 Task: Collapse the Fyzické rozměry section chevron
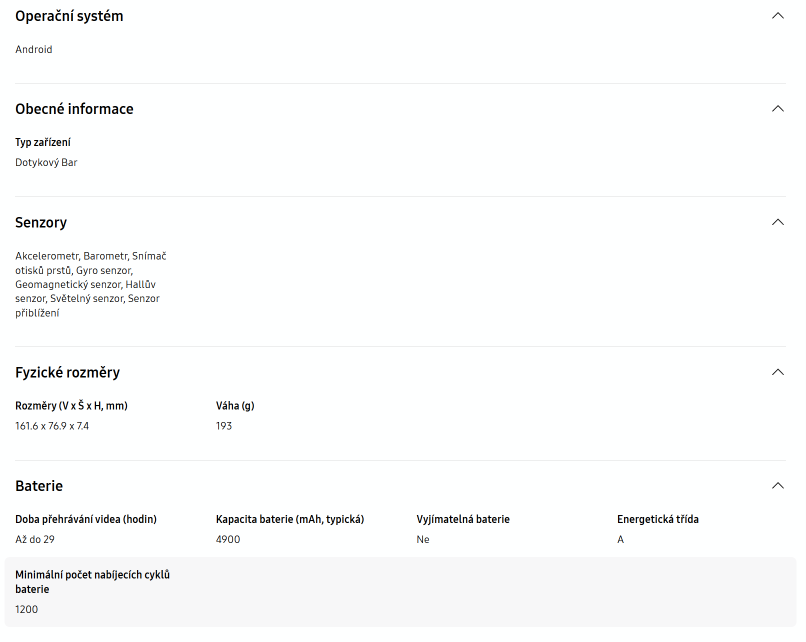[x=778, y=372]
